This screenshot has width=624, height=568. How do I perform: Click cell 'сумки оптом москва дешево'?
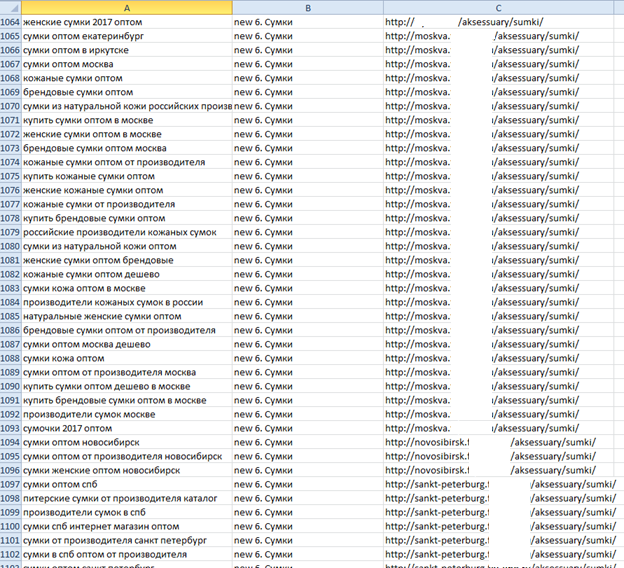pyautogui.click(x=127, y=344)
